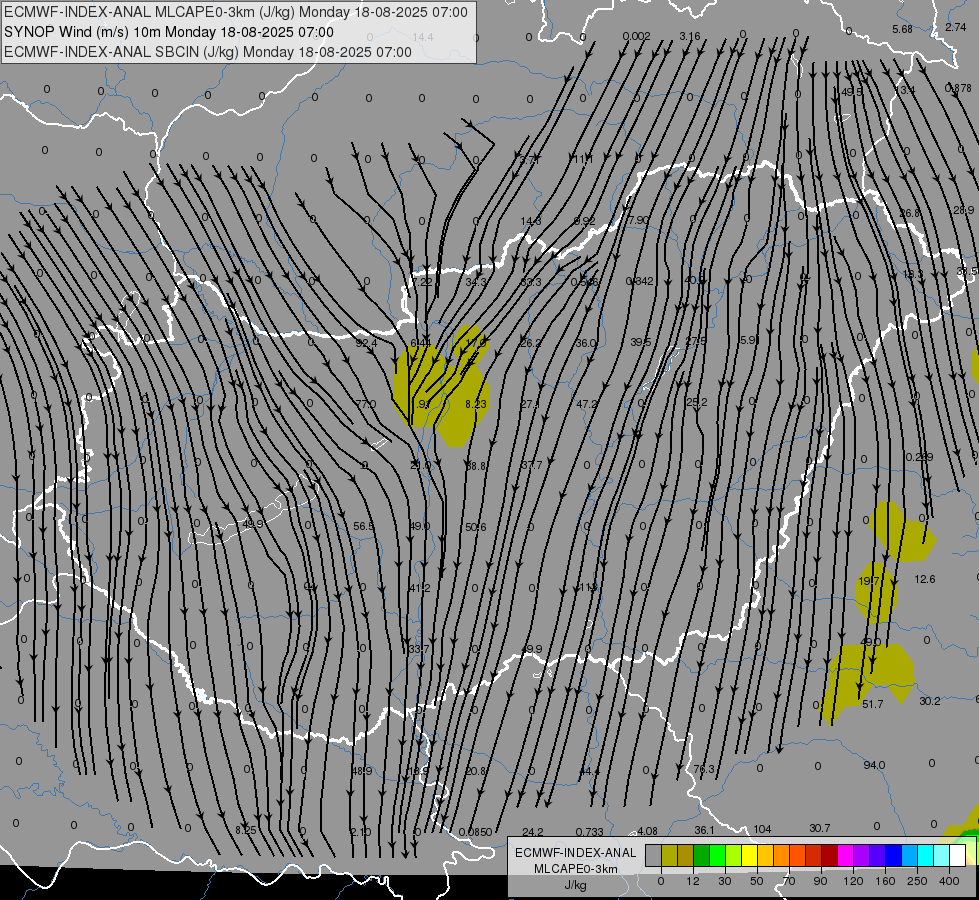Select the magenta swatch in the legend
The height and width of the screenshot is (900, 979).
click(x=845, y=856)
